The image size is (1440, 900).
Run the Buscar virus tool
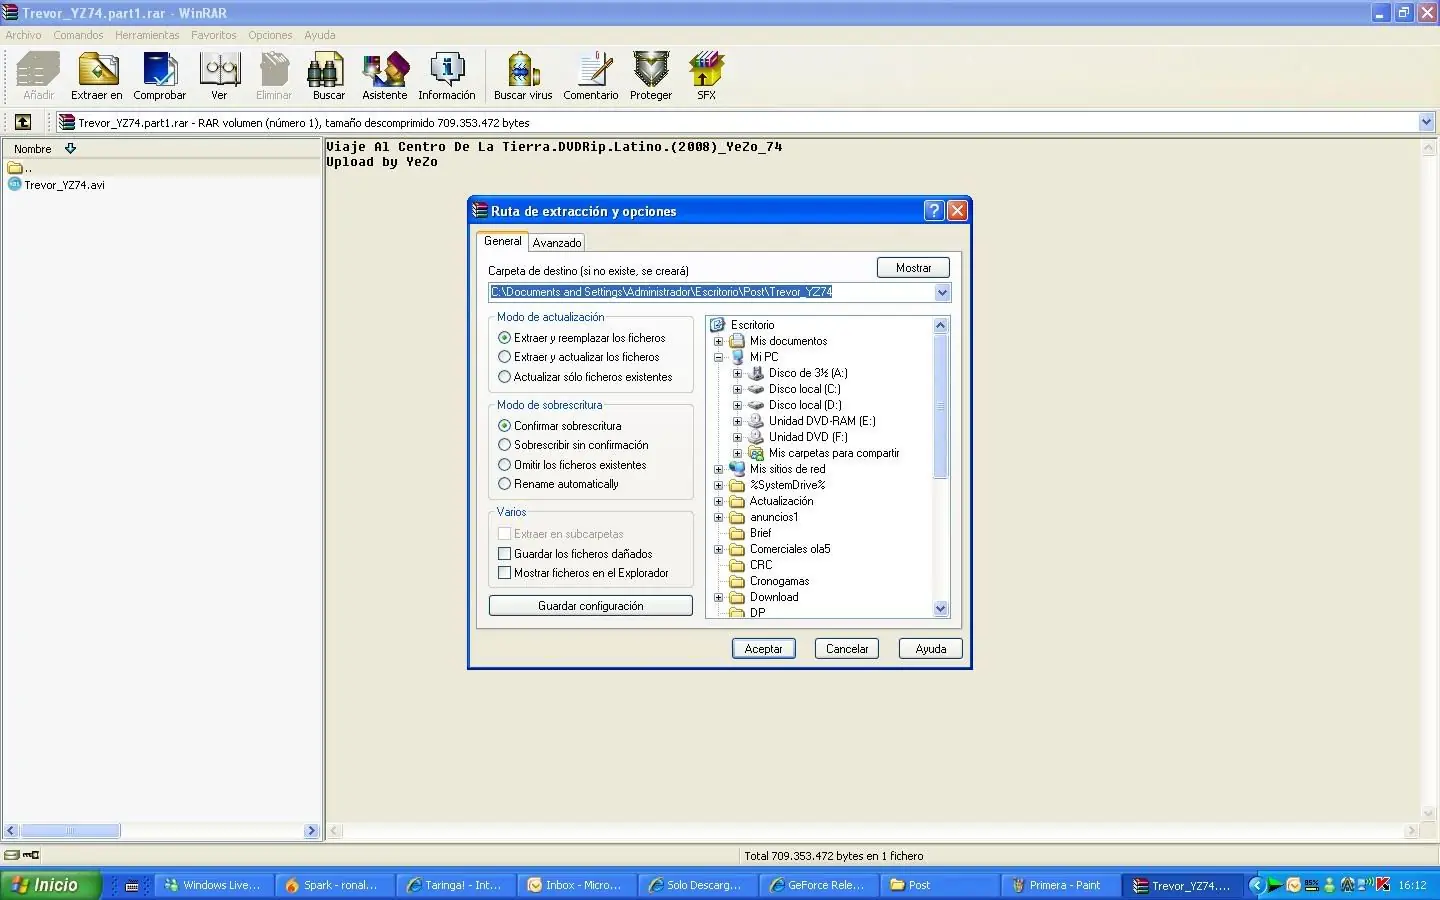tap(523, 76)
